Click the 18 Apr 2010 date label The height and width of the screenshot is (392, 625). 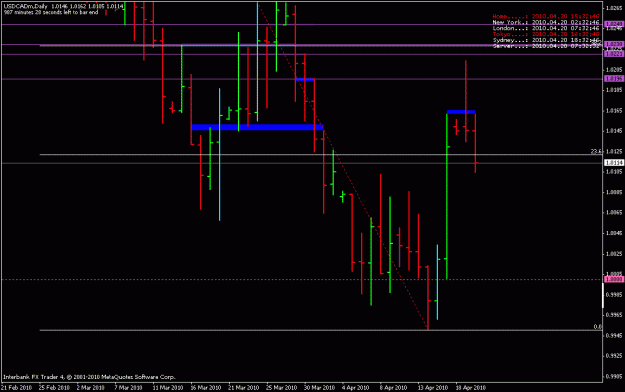(x=471, y=388)
